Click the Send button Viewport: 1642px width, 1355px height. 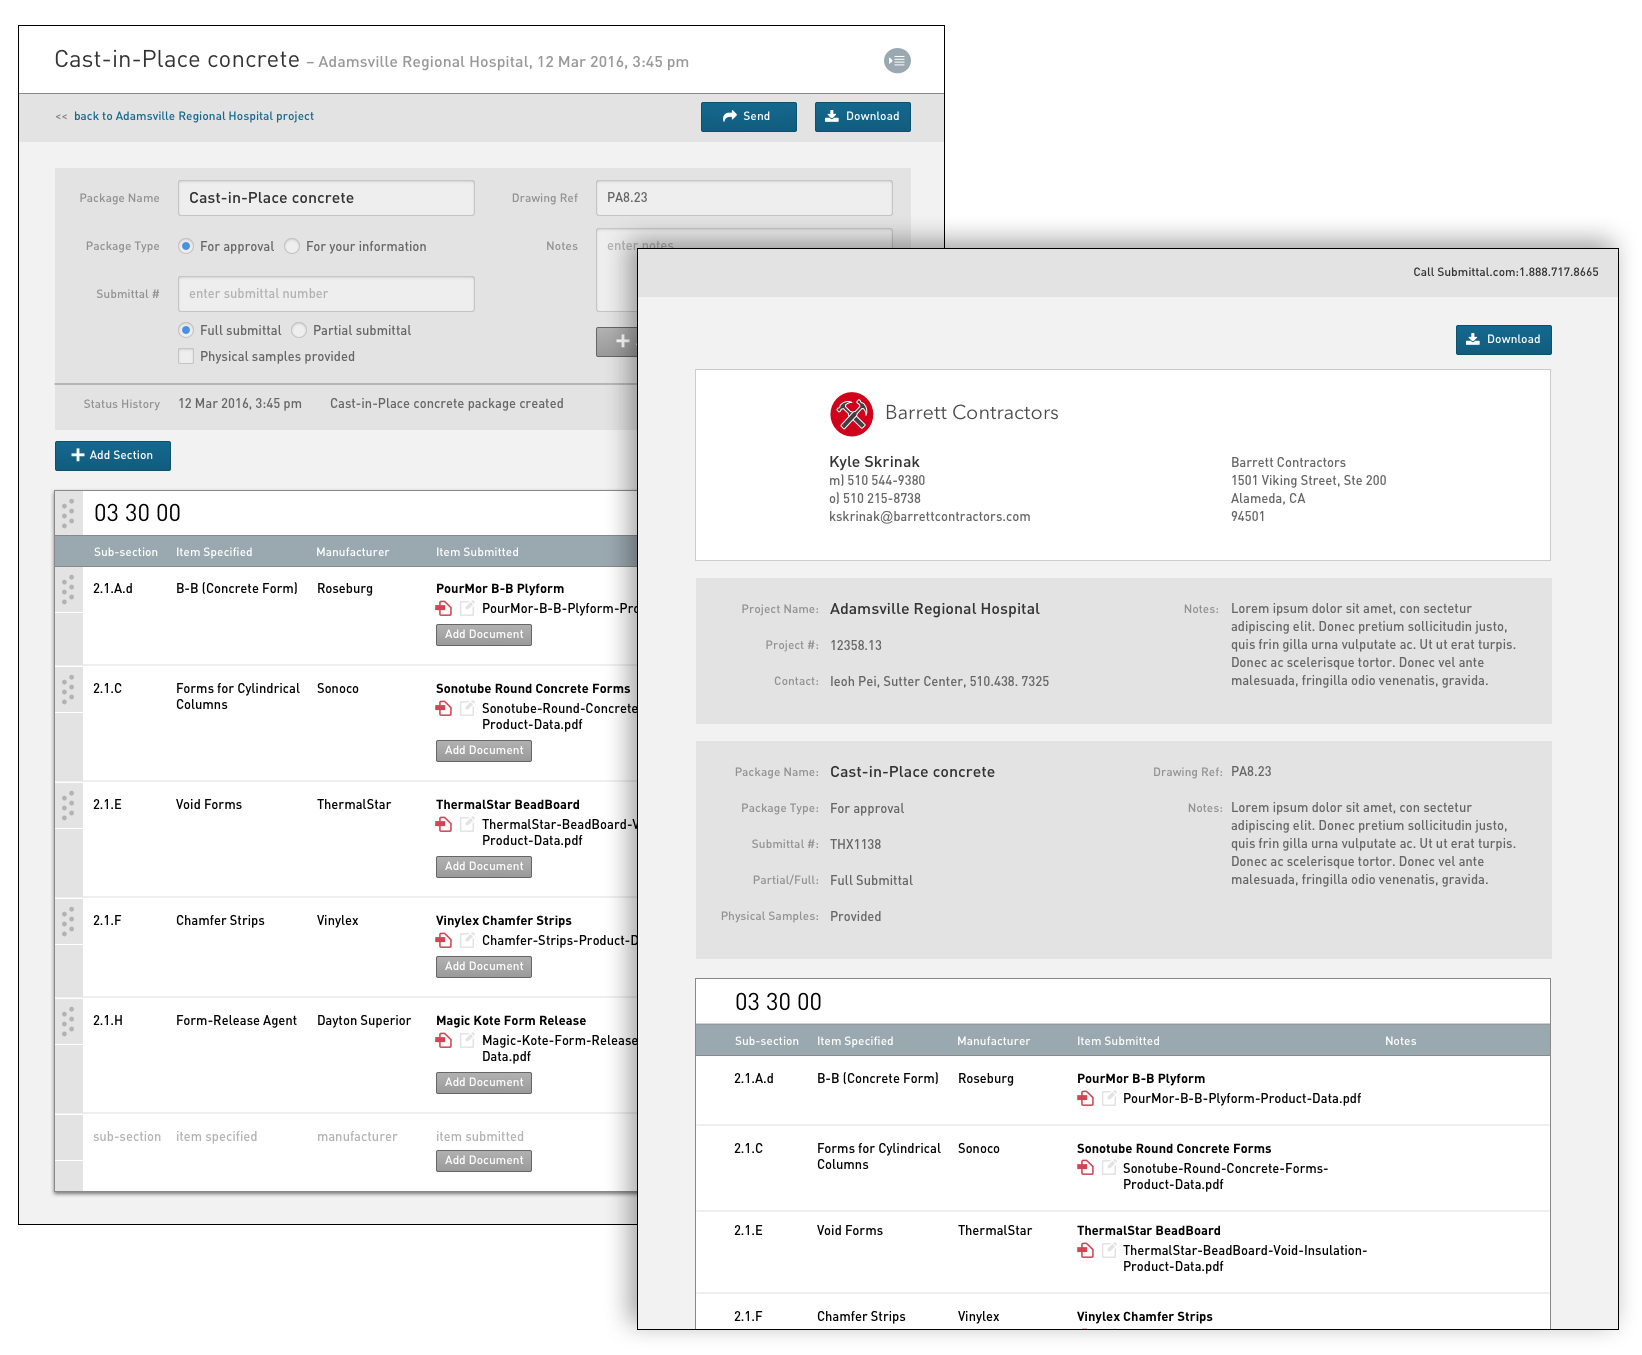(749, 117)
